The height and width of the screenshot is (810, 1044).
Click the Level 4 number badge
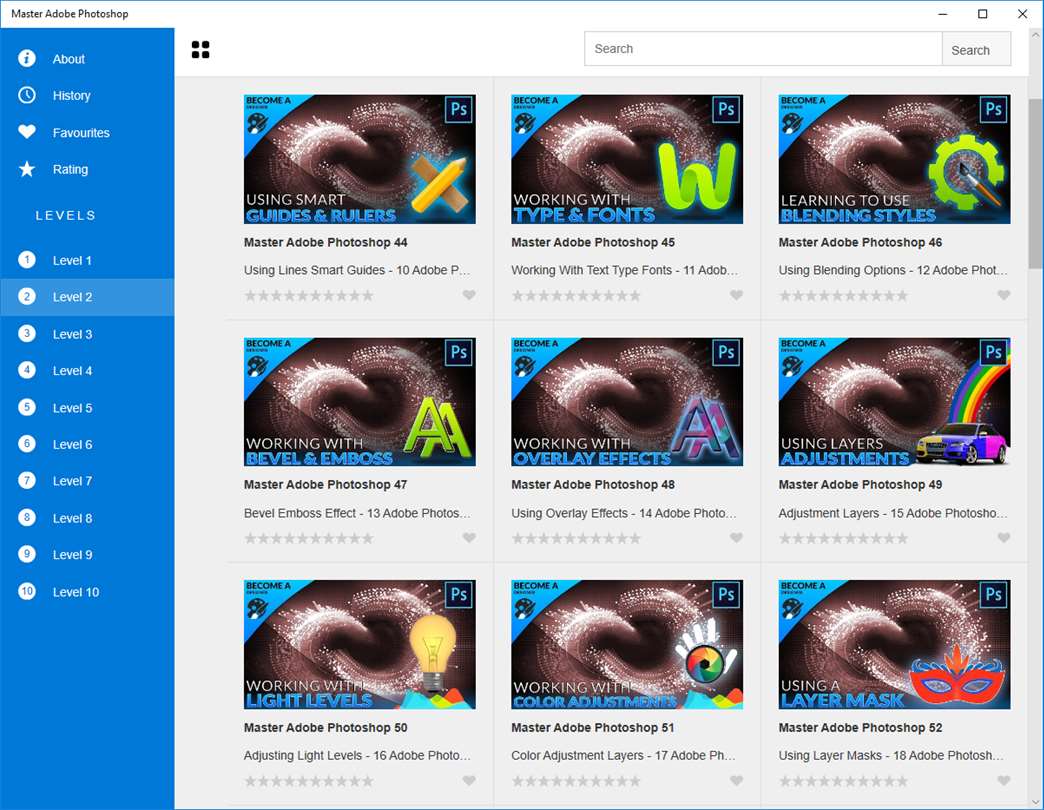[27, 370]
